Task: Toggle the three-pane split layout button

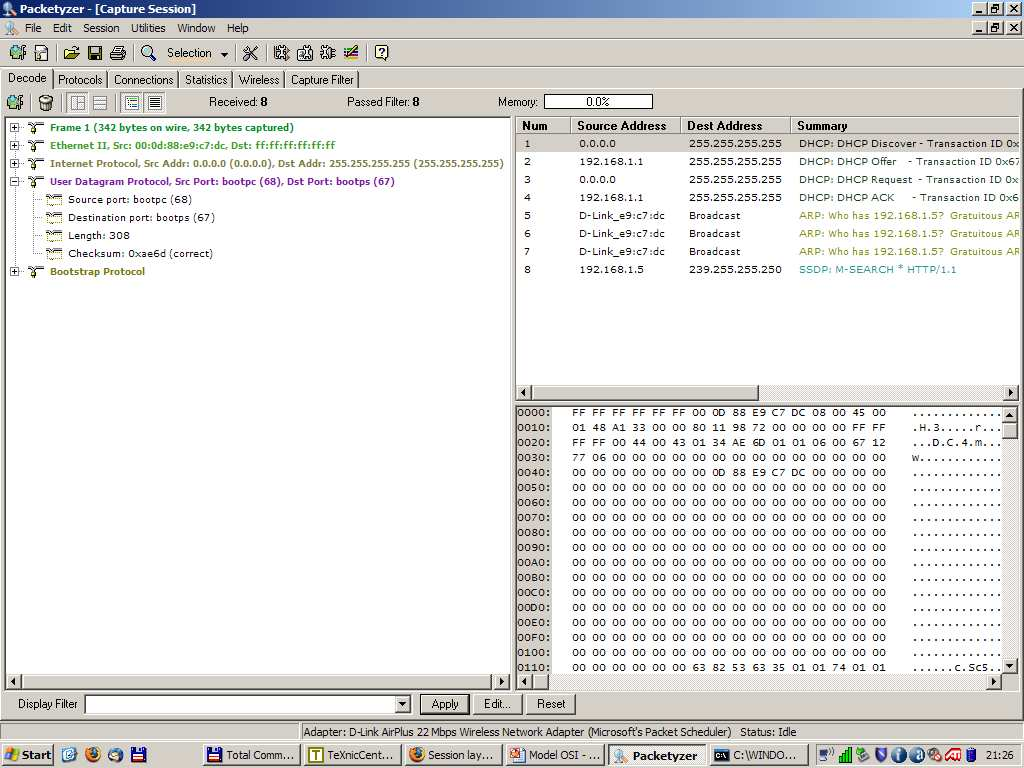Action: pyautogui.click(x=78, y=103)
